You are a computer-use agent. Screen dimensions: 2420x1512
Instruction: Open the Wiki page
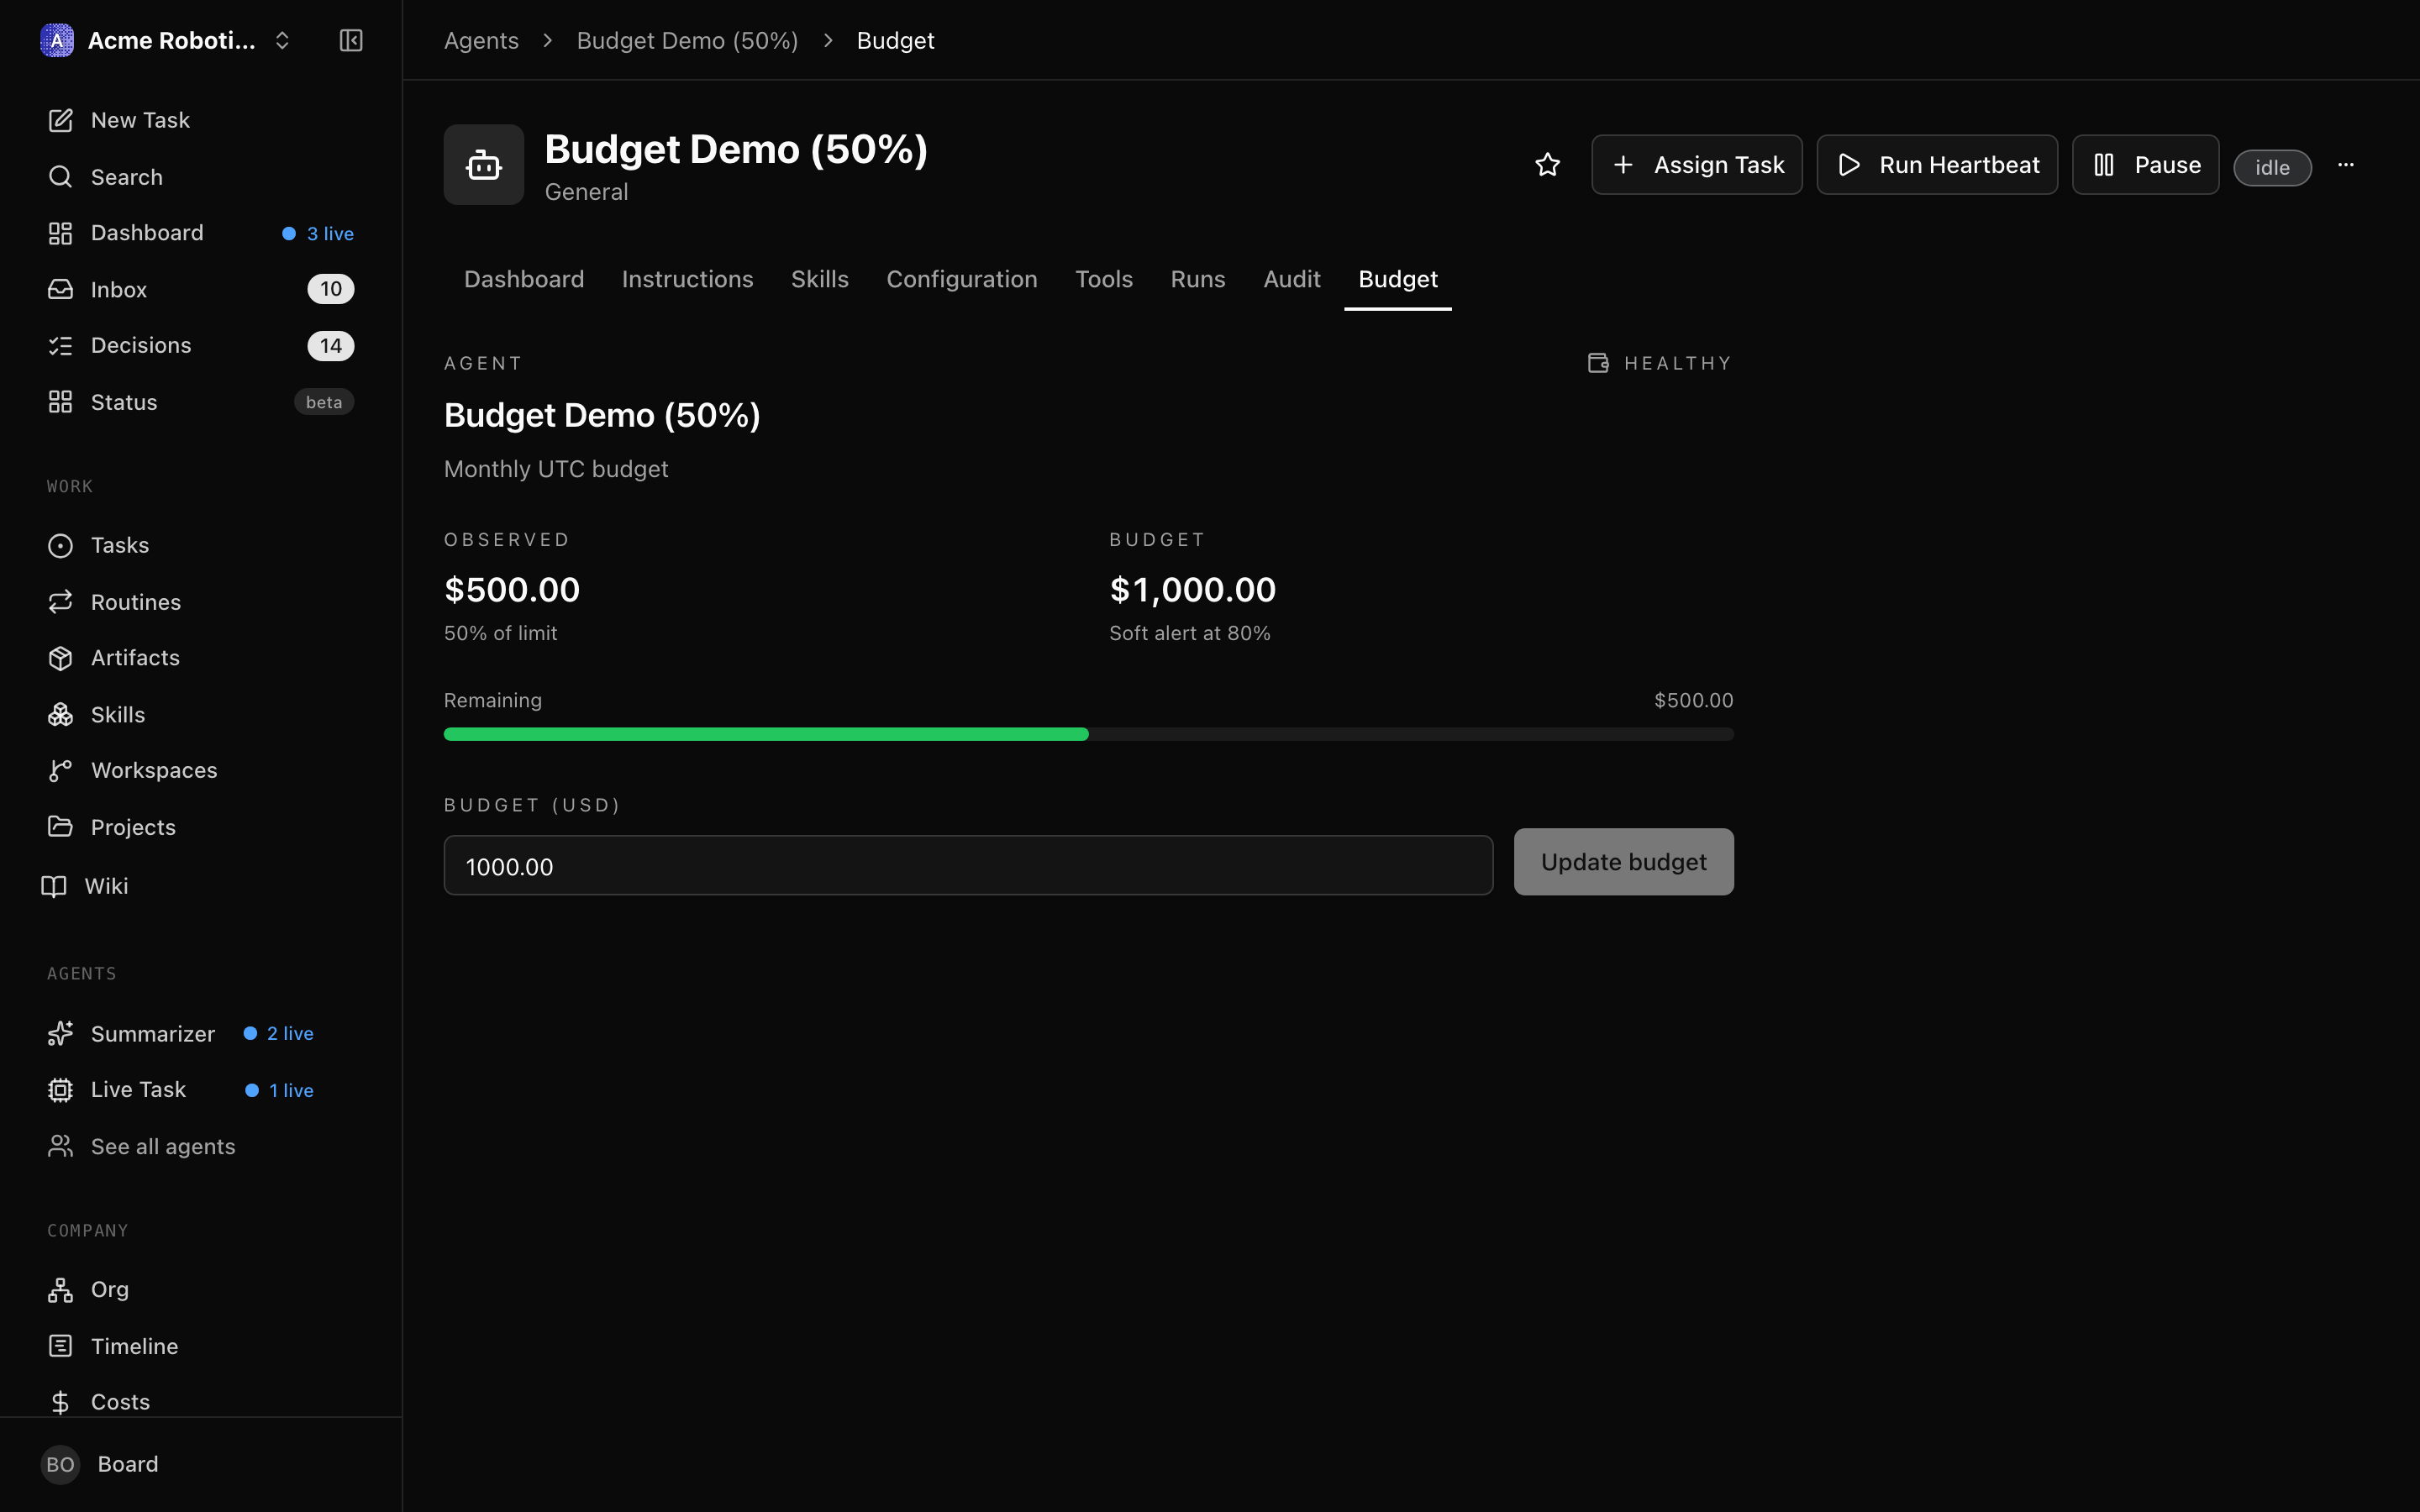201,886
